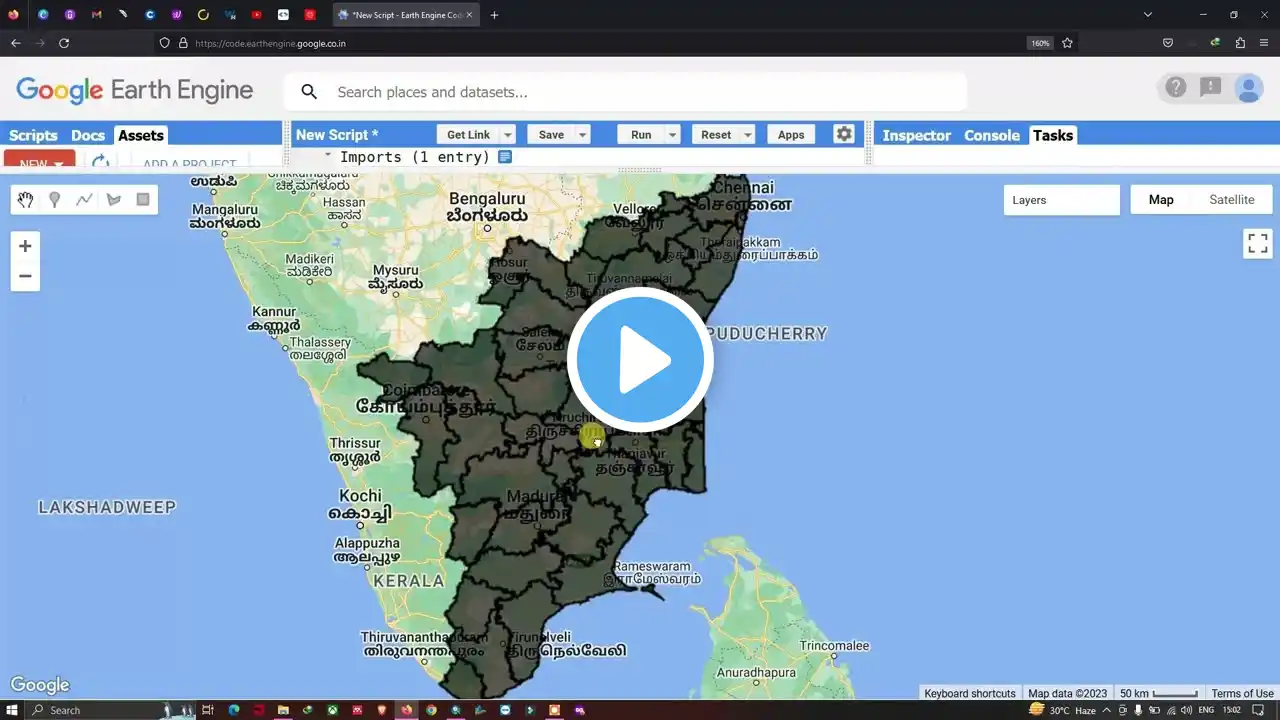Go back to the previous page
The width and height of the screenshot is (1280, 720).
tap(16, 43)
